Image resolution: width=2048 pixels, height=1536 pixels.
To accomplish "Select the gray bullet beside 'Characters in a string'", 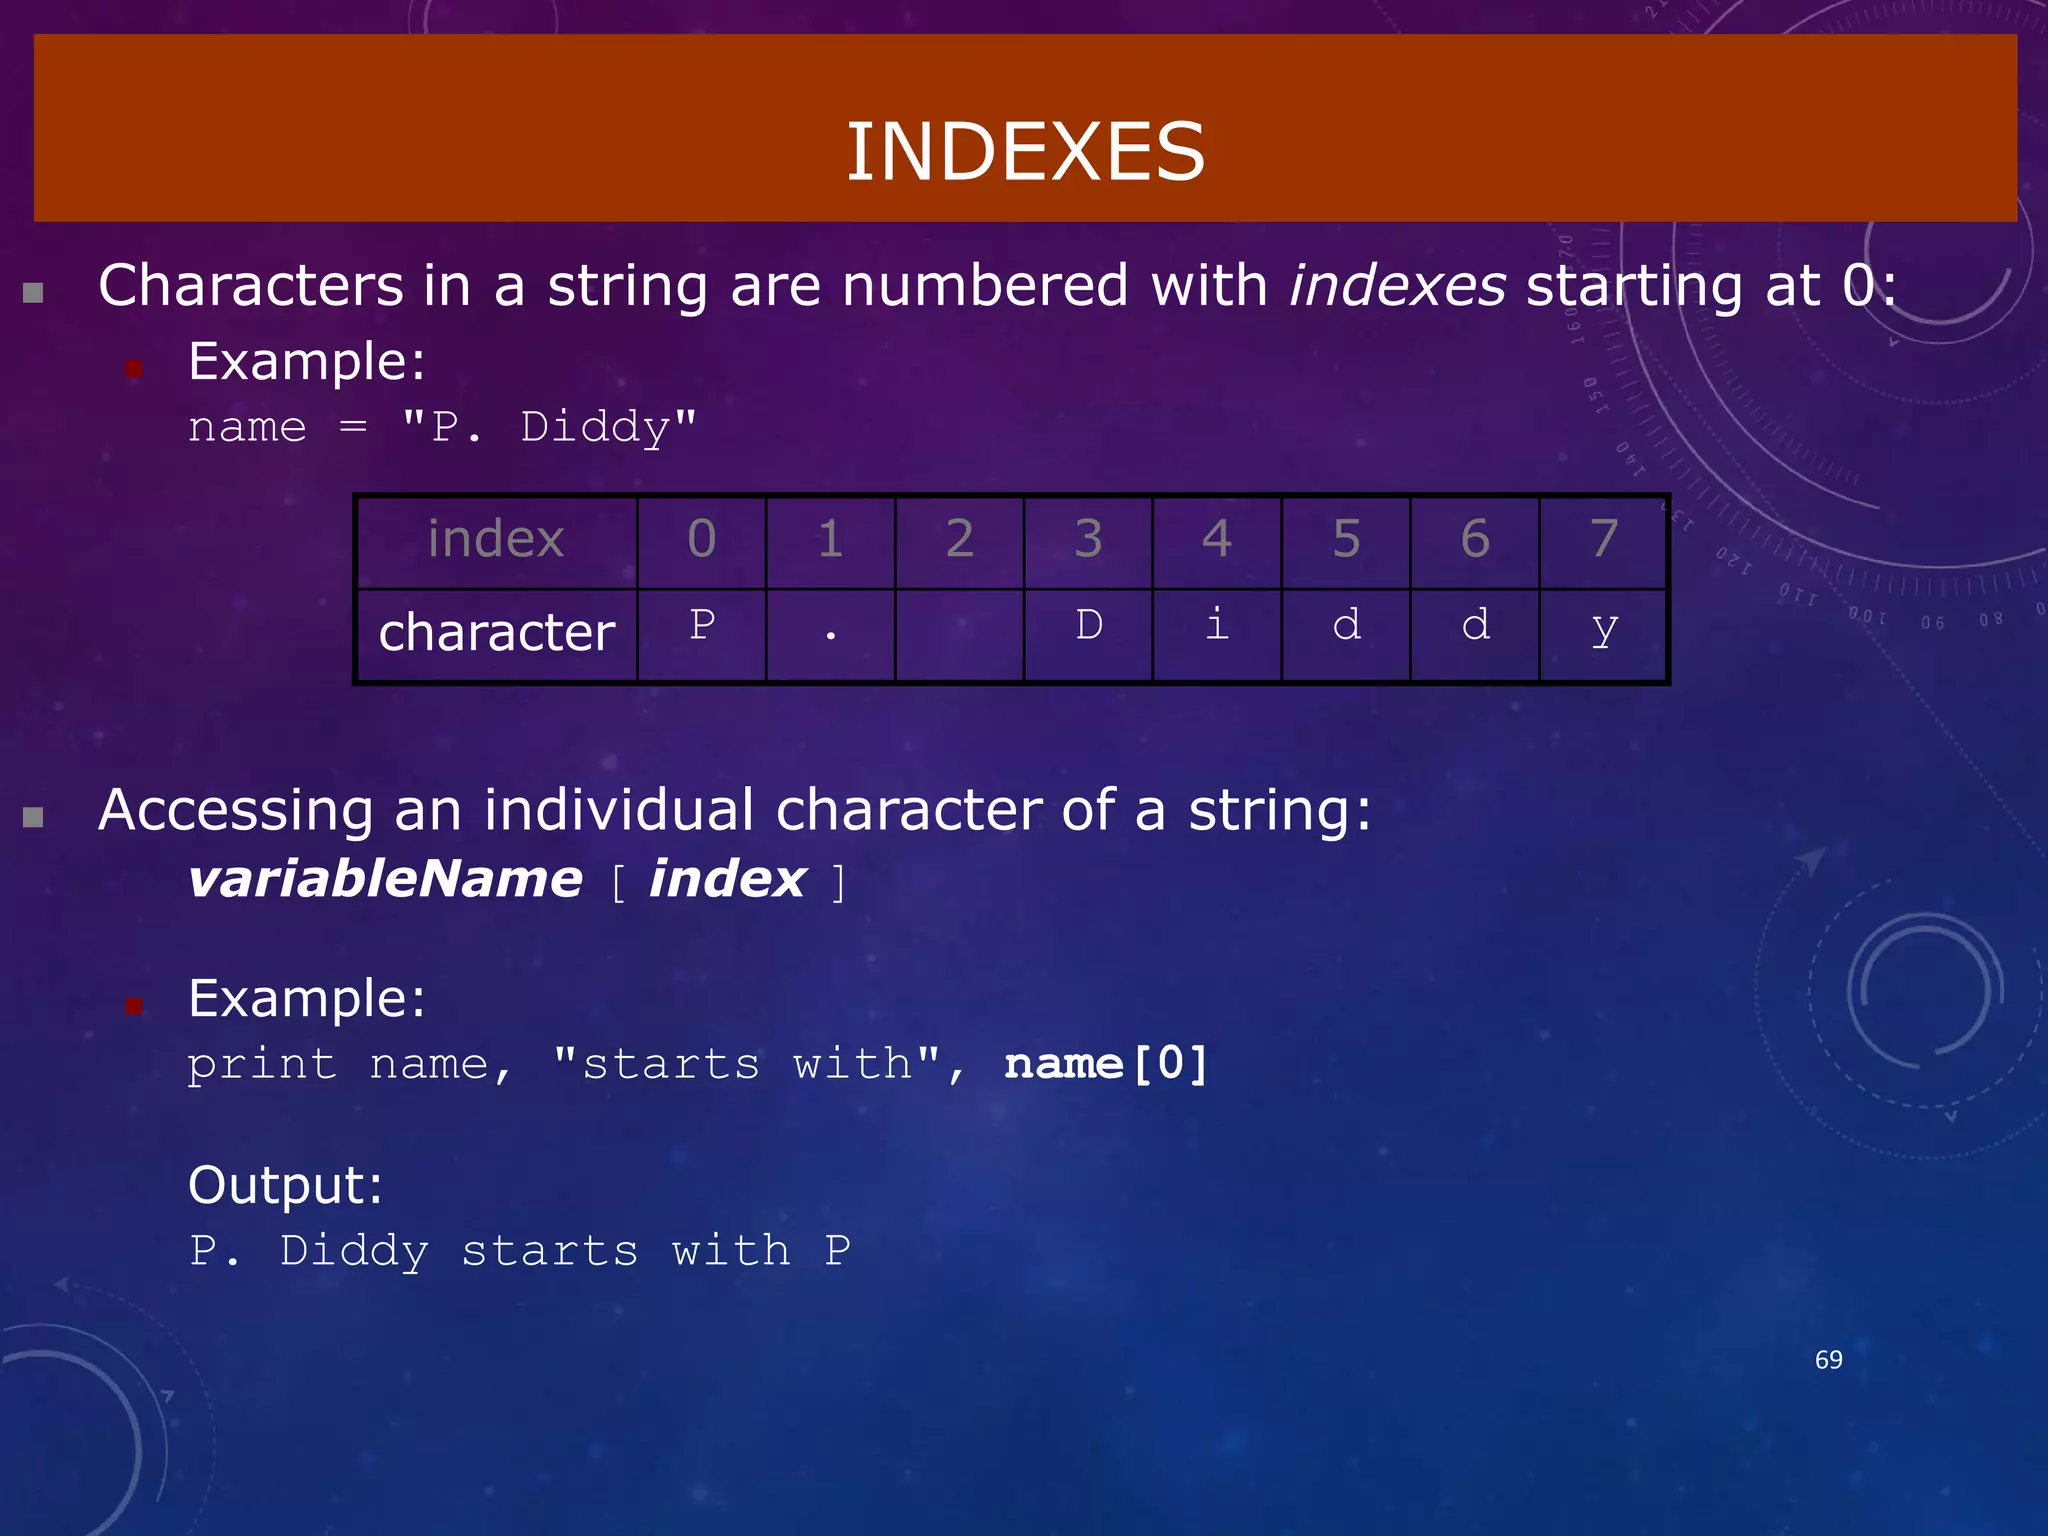I will pos(33,293).
